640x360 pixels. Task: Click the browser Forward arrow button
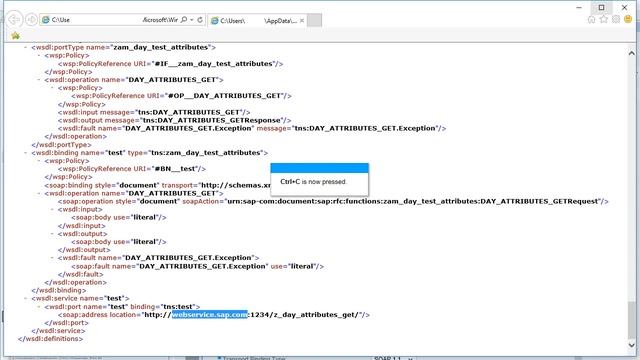point(31,20)
